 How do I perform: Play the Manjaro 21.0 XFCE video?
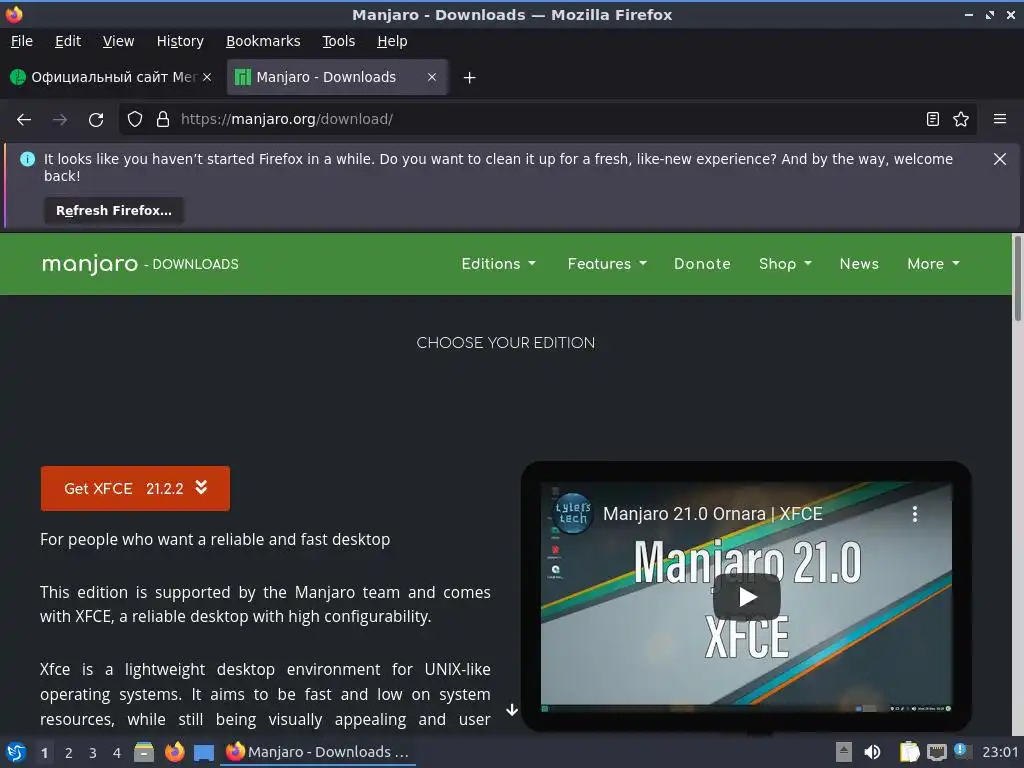[746, 596]
